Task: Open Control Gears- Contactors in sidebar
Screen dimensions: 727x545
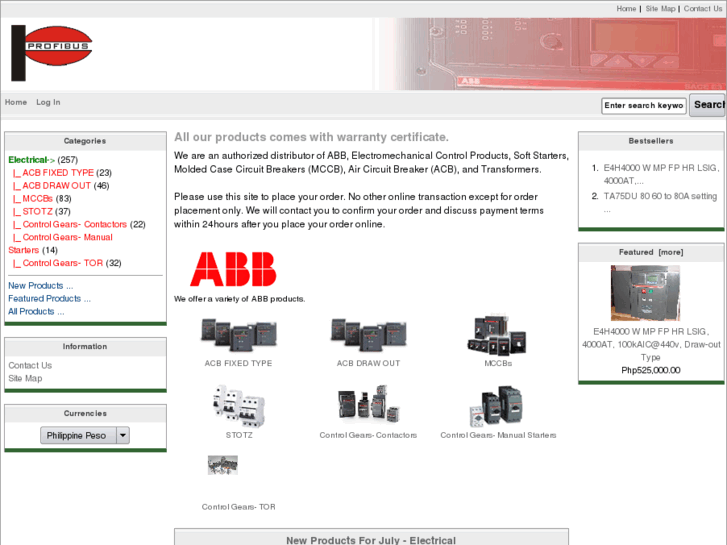Action: pos(75,224)
